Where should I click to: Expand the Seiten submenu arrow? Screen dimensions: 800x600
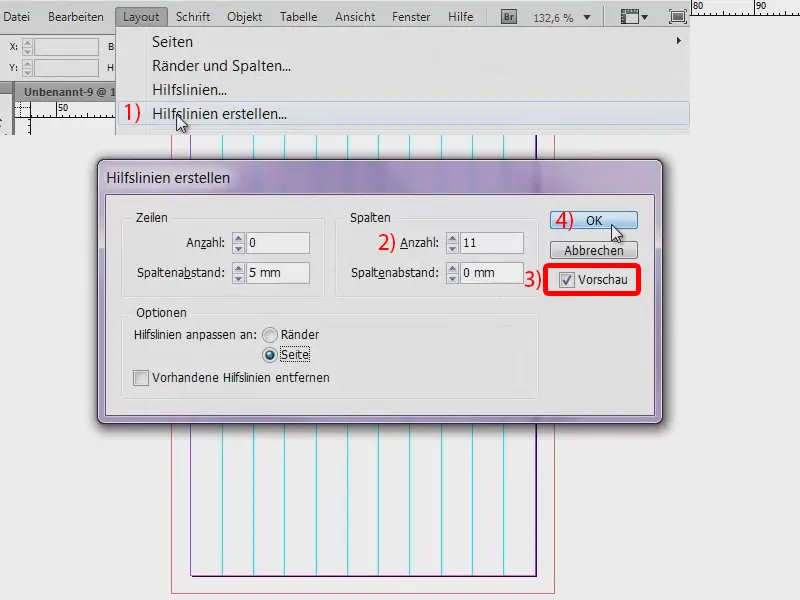tap(679, 41)
